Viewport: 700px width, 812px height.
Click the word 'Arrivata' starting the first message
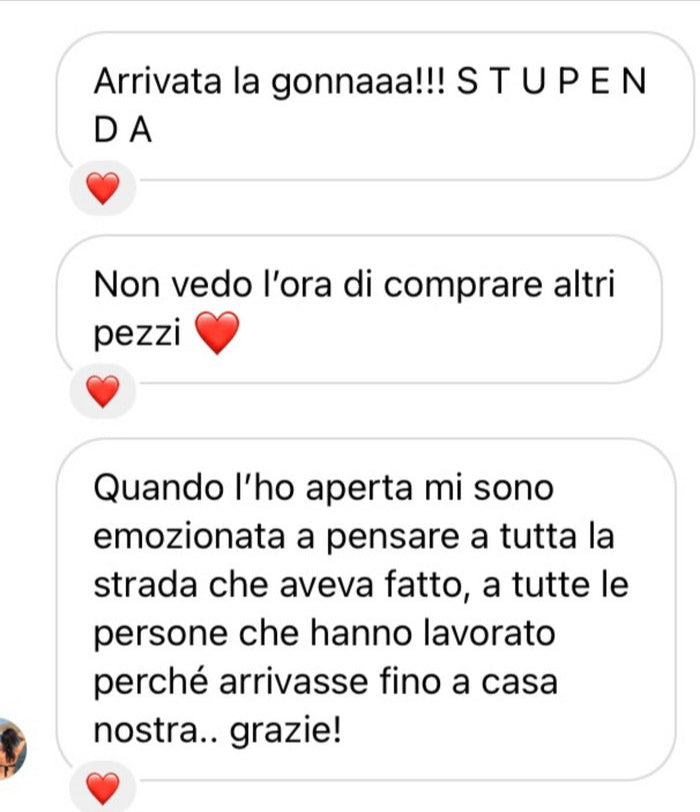point(157,82)
